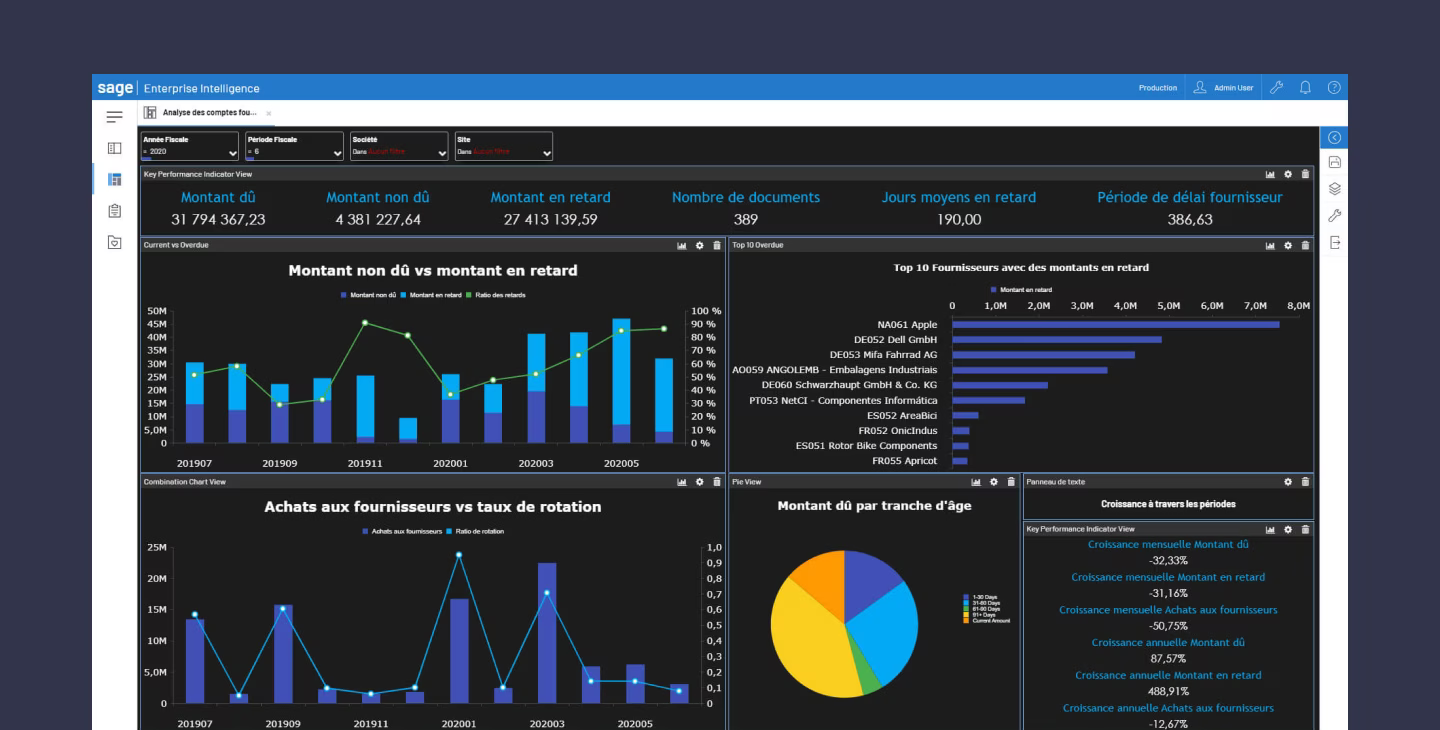The height and width of the screenshot is (730, 1440).
Task: Open the layers icon in right panel
Action: point(1333,188)
